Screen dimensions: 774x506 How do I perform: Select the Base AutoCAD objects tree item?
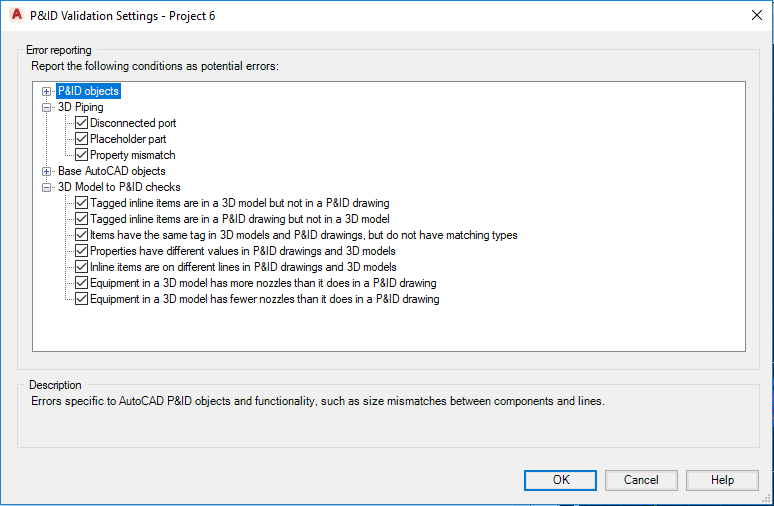111,171
